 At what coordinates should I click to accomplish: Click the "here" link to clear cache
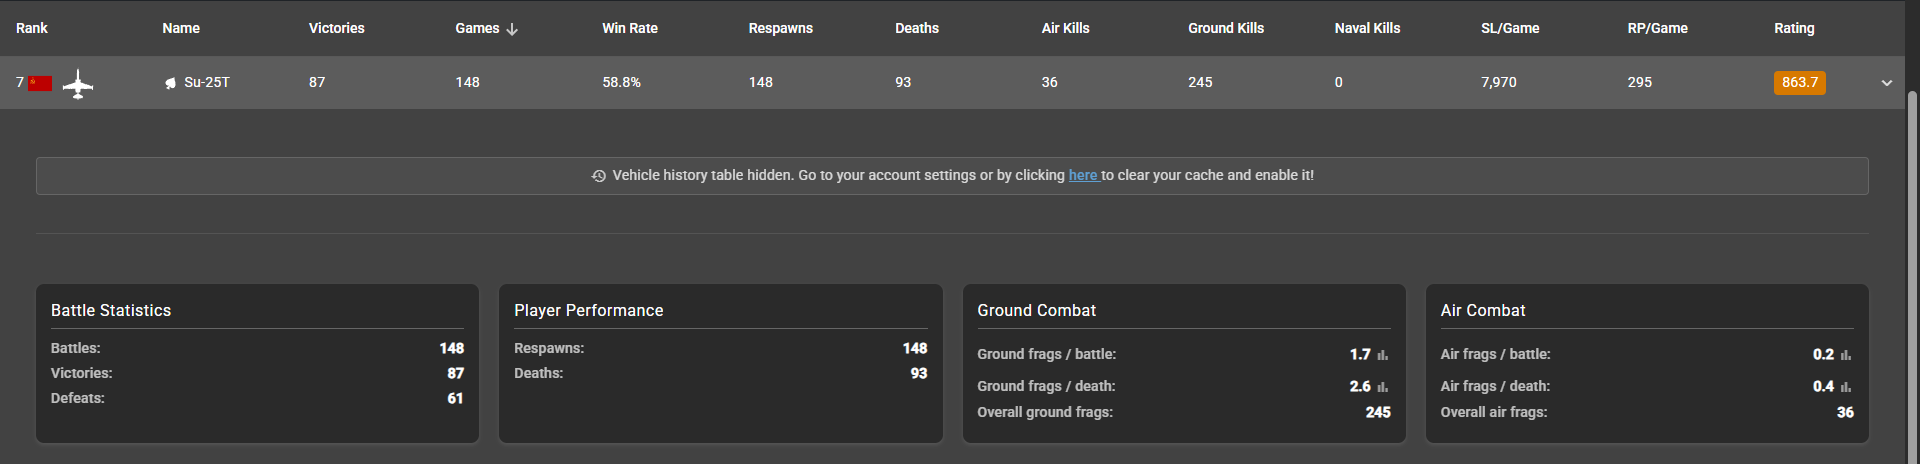1083,175
